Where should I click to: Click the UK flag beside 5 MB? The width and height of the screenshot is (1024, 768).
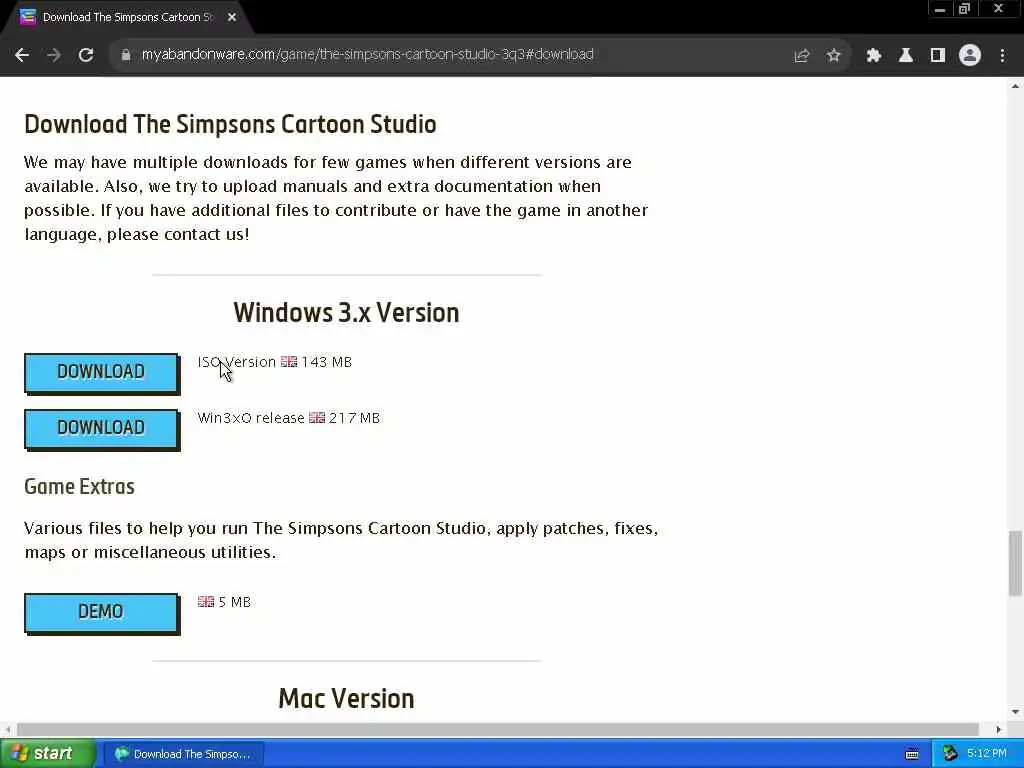[206, 601]
